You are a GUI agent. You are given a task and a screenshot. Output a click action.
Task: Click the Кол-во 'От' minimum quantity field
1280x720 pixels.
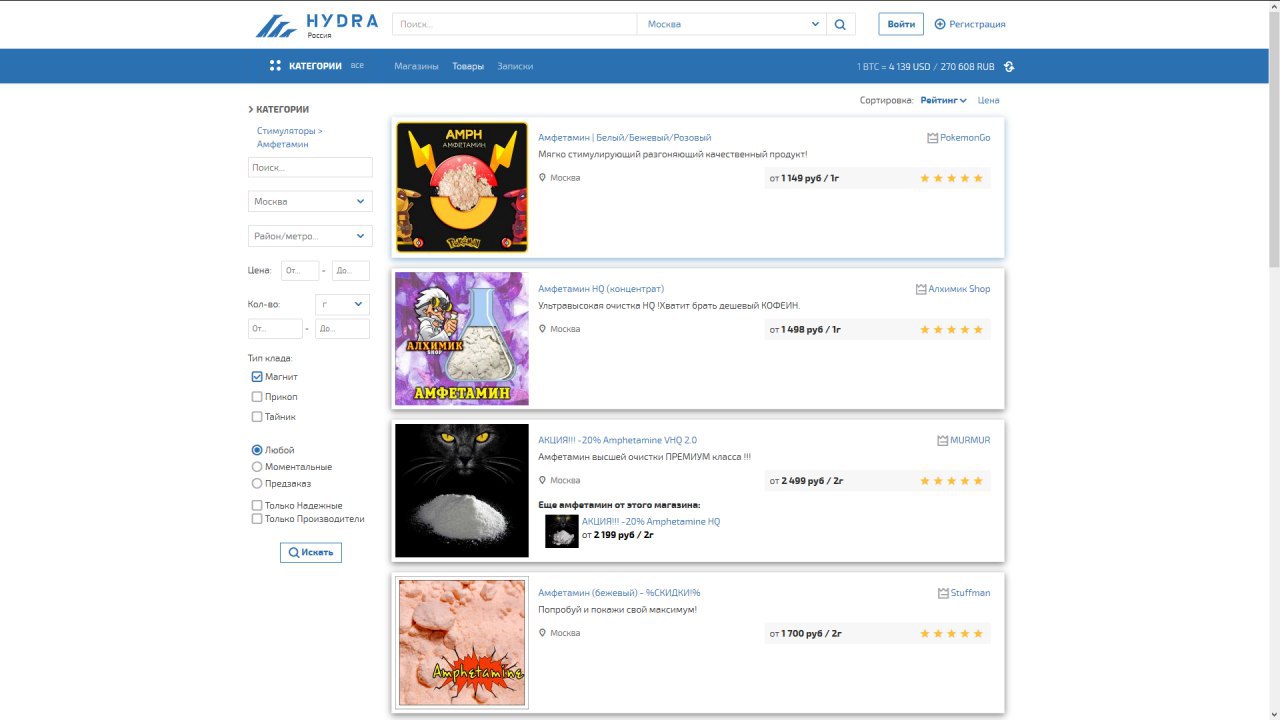point(275,329)
